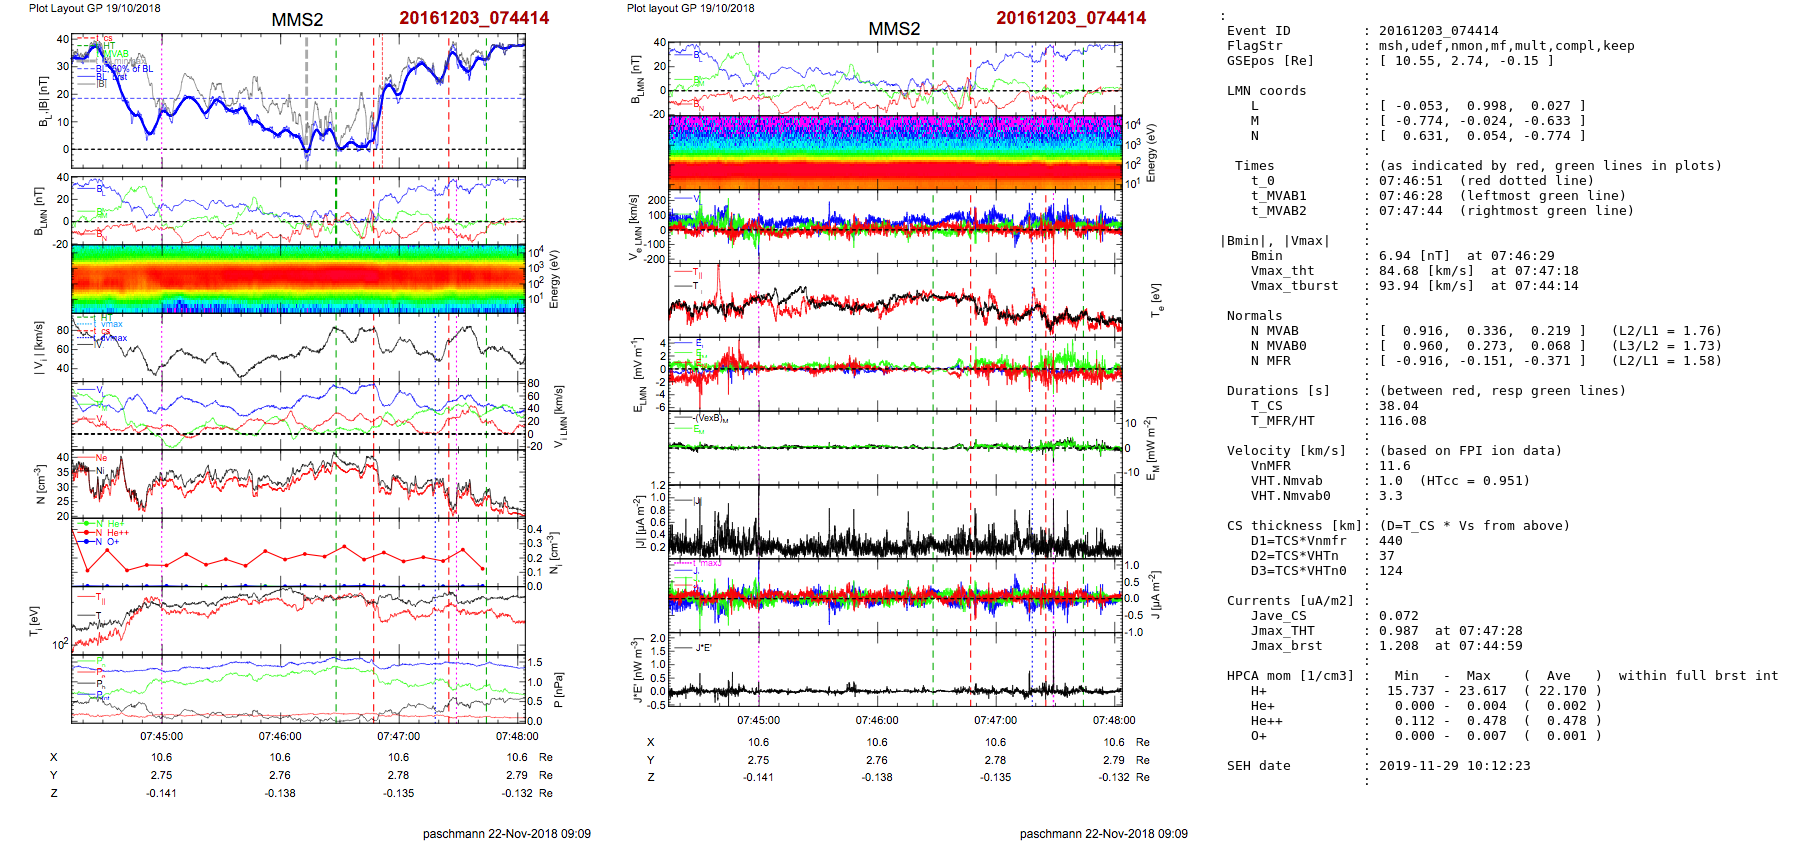Select the Jmax_brst value 1.208

[x=1398, y=646]
